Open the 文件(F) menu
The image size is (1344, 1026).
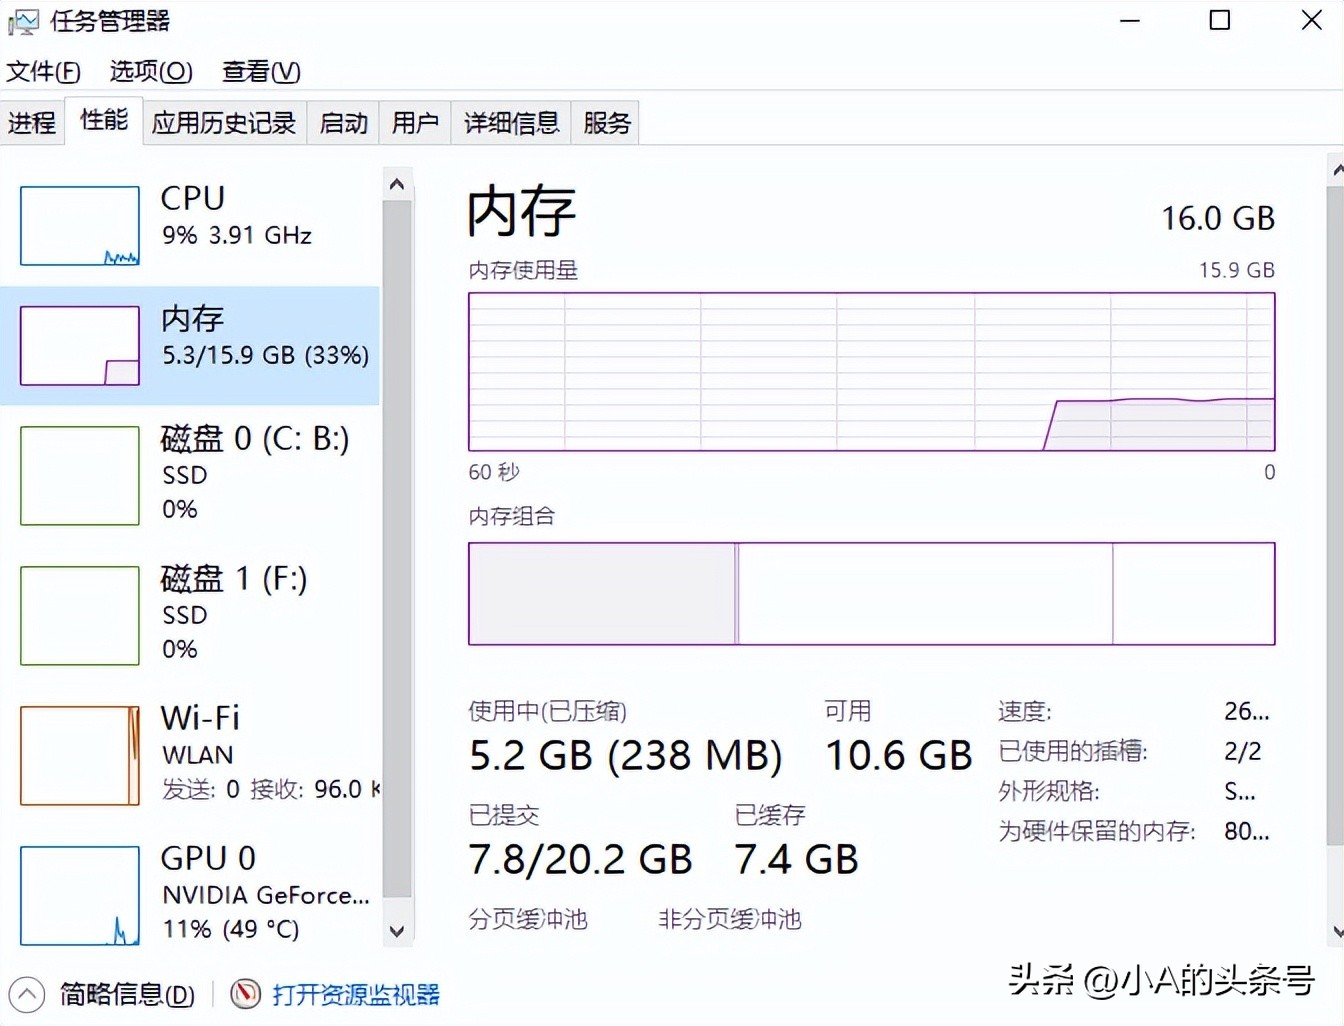point(43,72)
